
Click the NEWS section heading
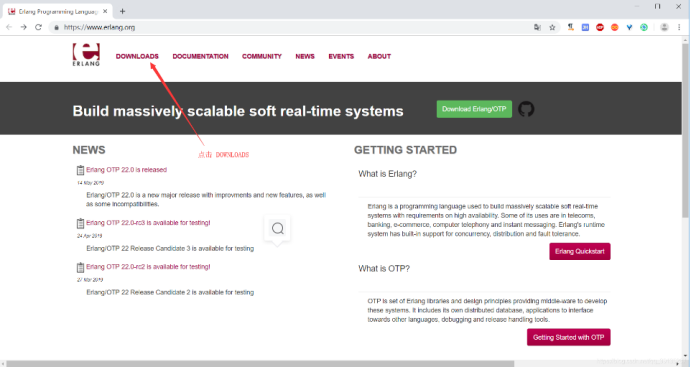point(89,150)
